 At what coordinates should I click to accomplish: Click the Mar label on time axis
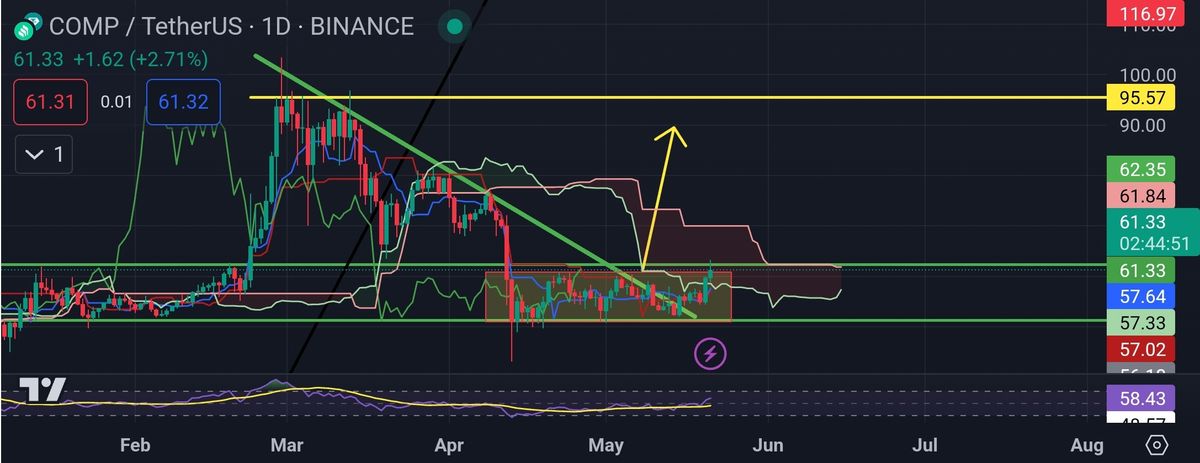(x=287, y=444)
